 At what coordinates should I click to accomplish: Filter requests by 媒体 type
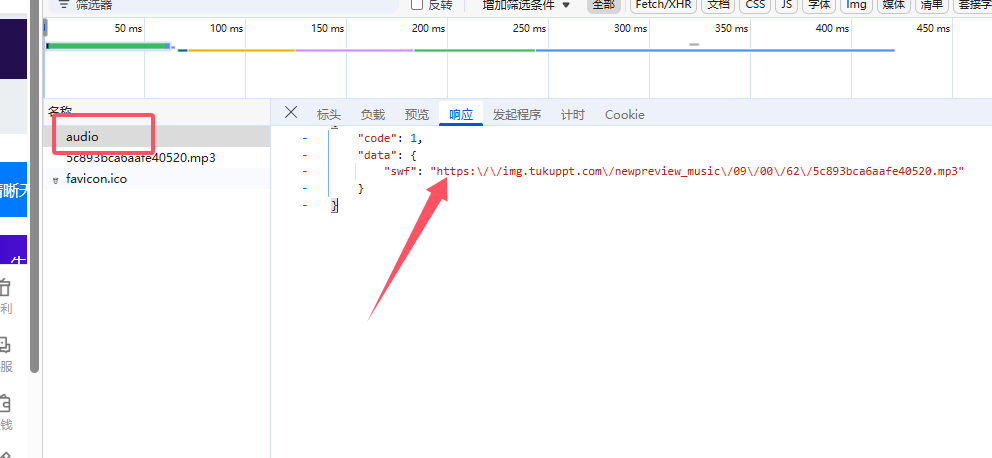892,5
